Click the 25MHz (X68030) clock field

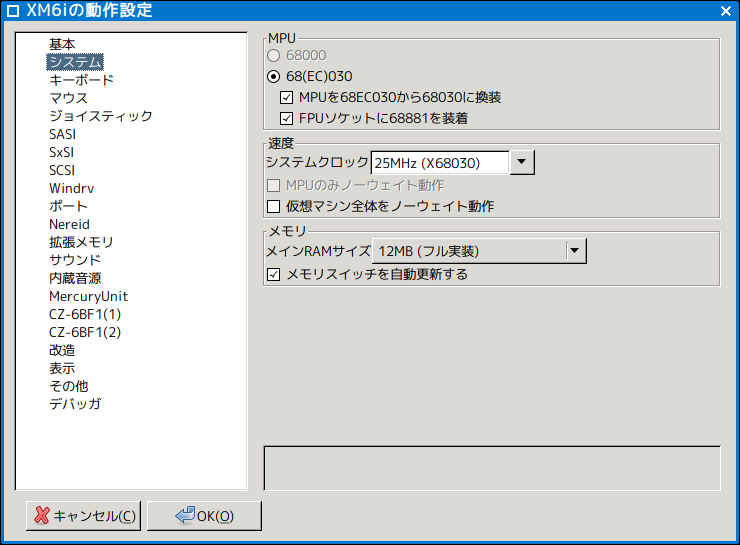pos(440,163)
